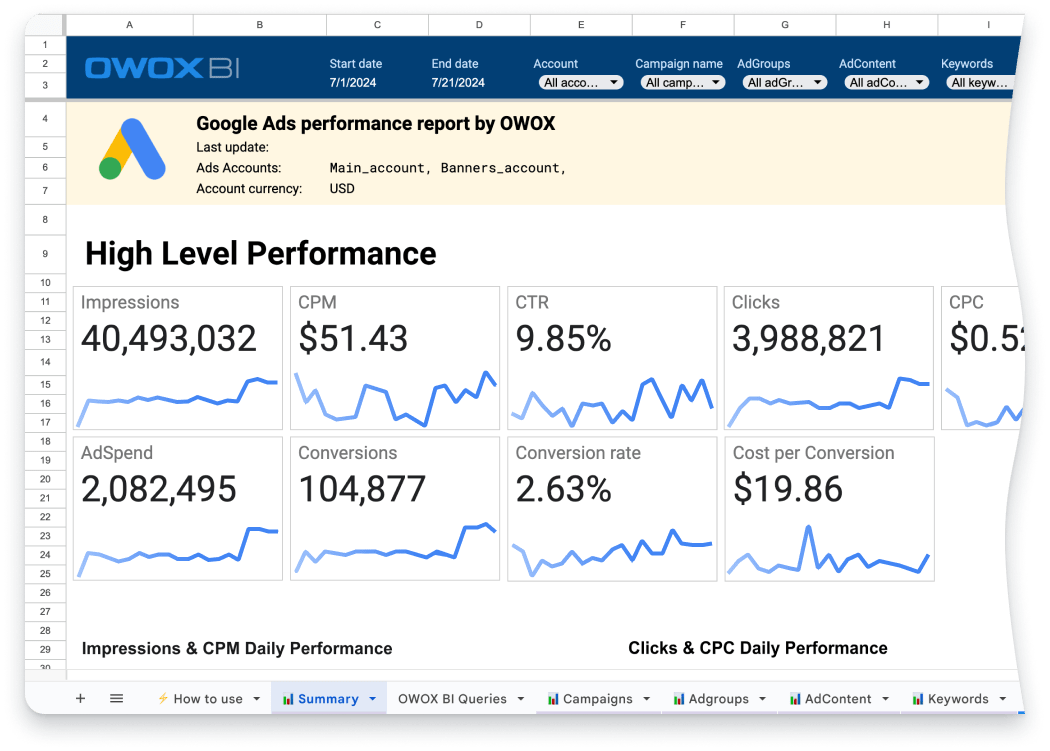This screenshot has width=1050, height=751.
Task: Click the CTR value 9.85%
Action: pyautogui.click(x=563, y=338)
